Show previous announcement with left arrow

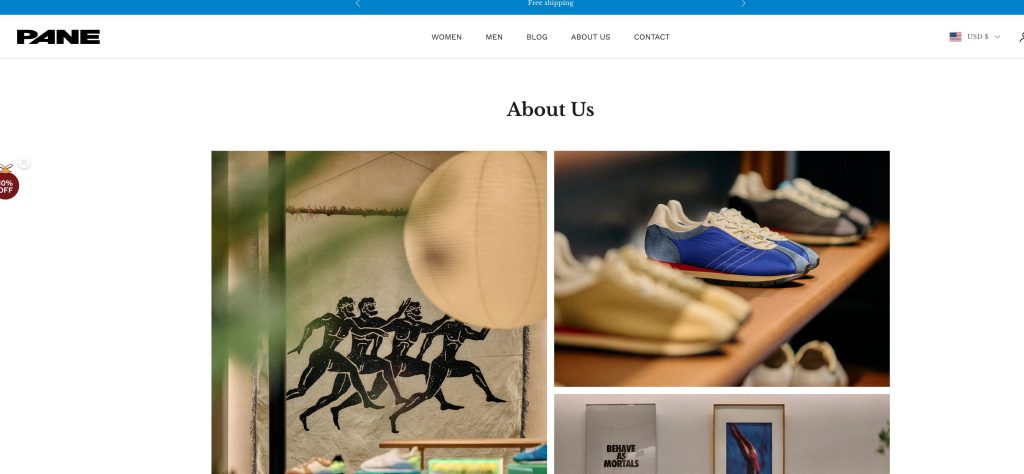(x=357, y=4)
